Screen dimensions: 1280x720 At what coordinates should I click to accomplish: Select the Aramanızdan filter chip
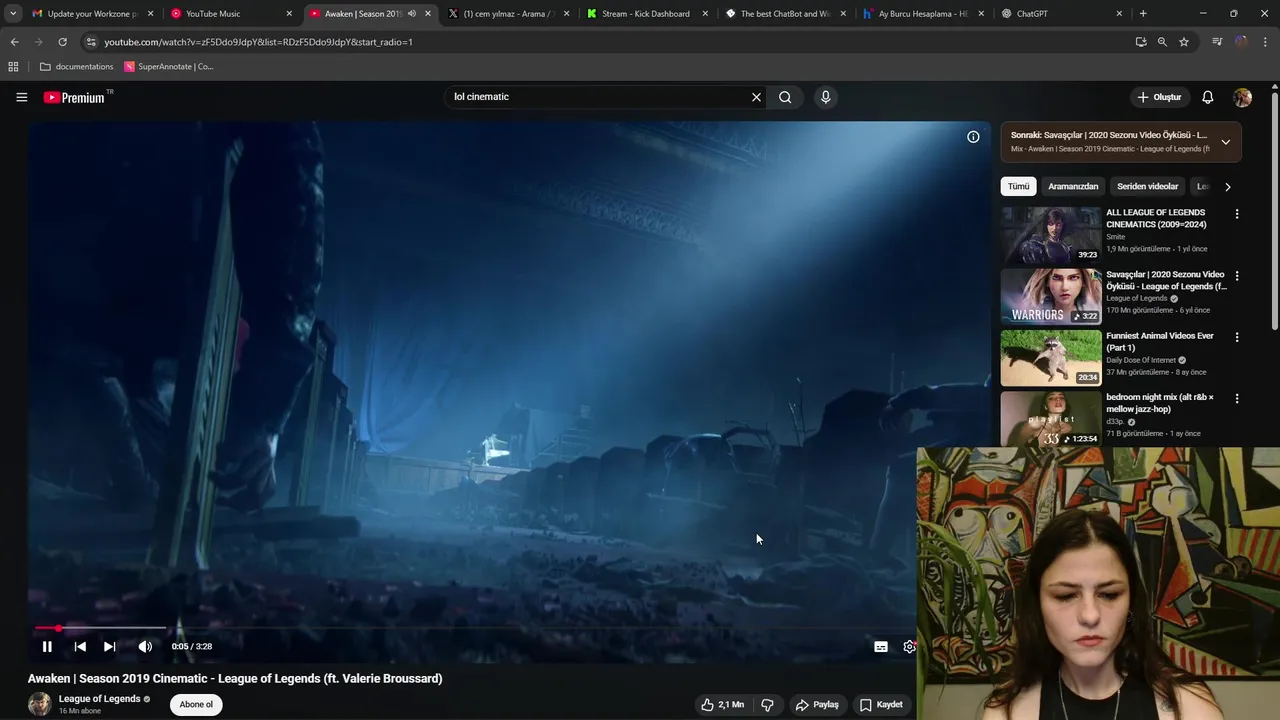pos(1073,186)
